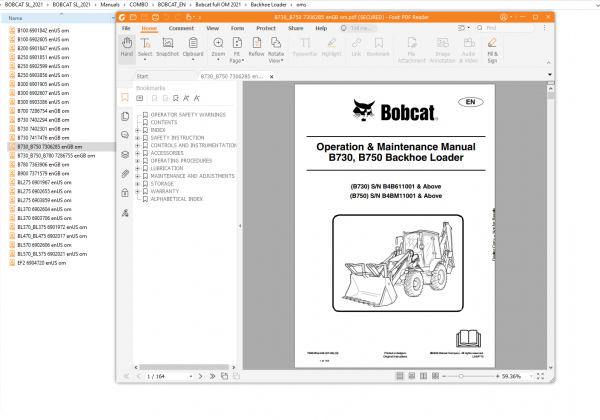Expand the INDEX bookmark
Screen dimensions: 600x420
[x=137, y=130]
